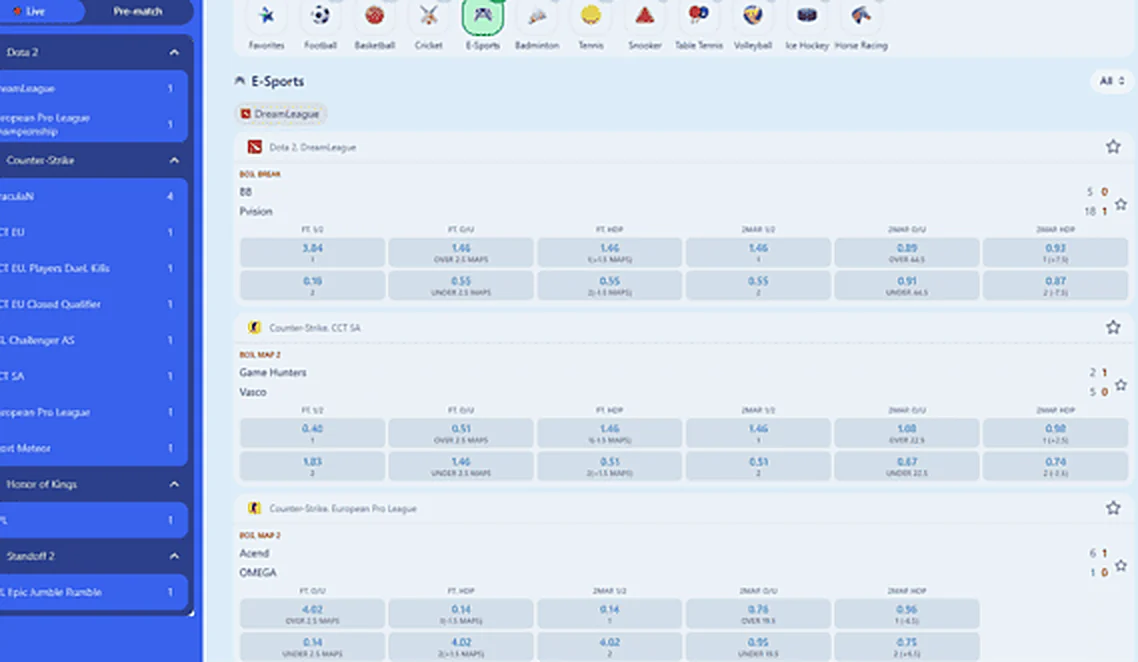Image resolution: width=1138 pixels, height=662 pixels.
Task: Favorite the Acend vs OMEGA match star
Action: [x=1121, y=565]
